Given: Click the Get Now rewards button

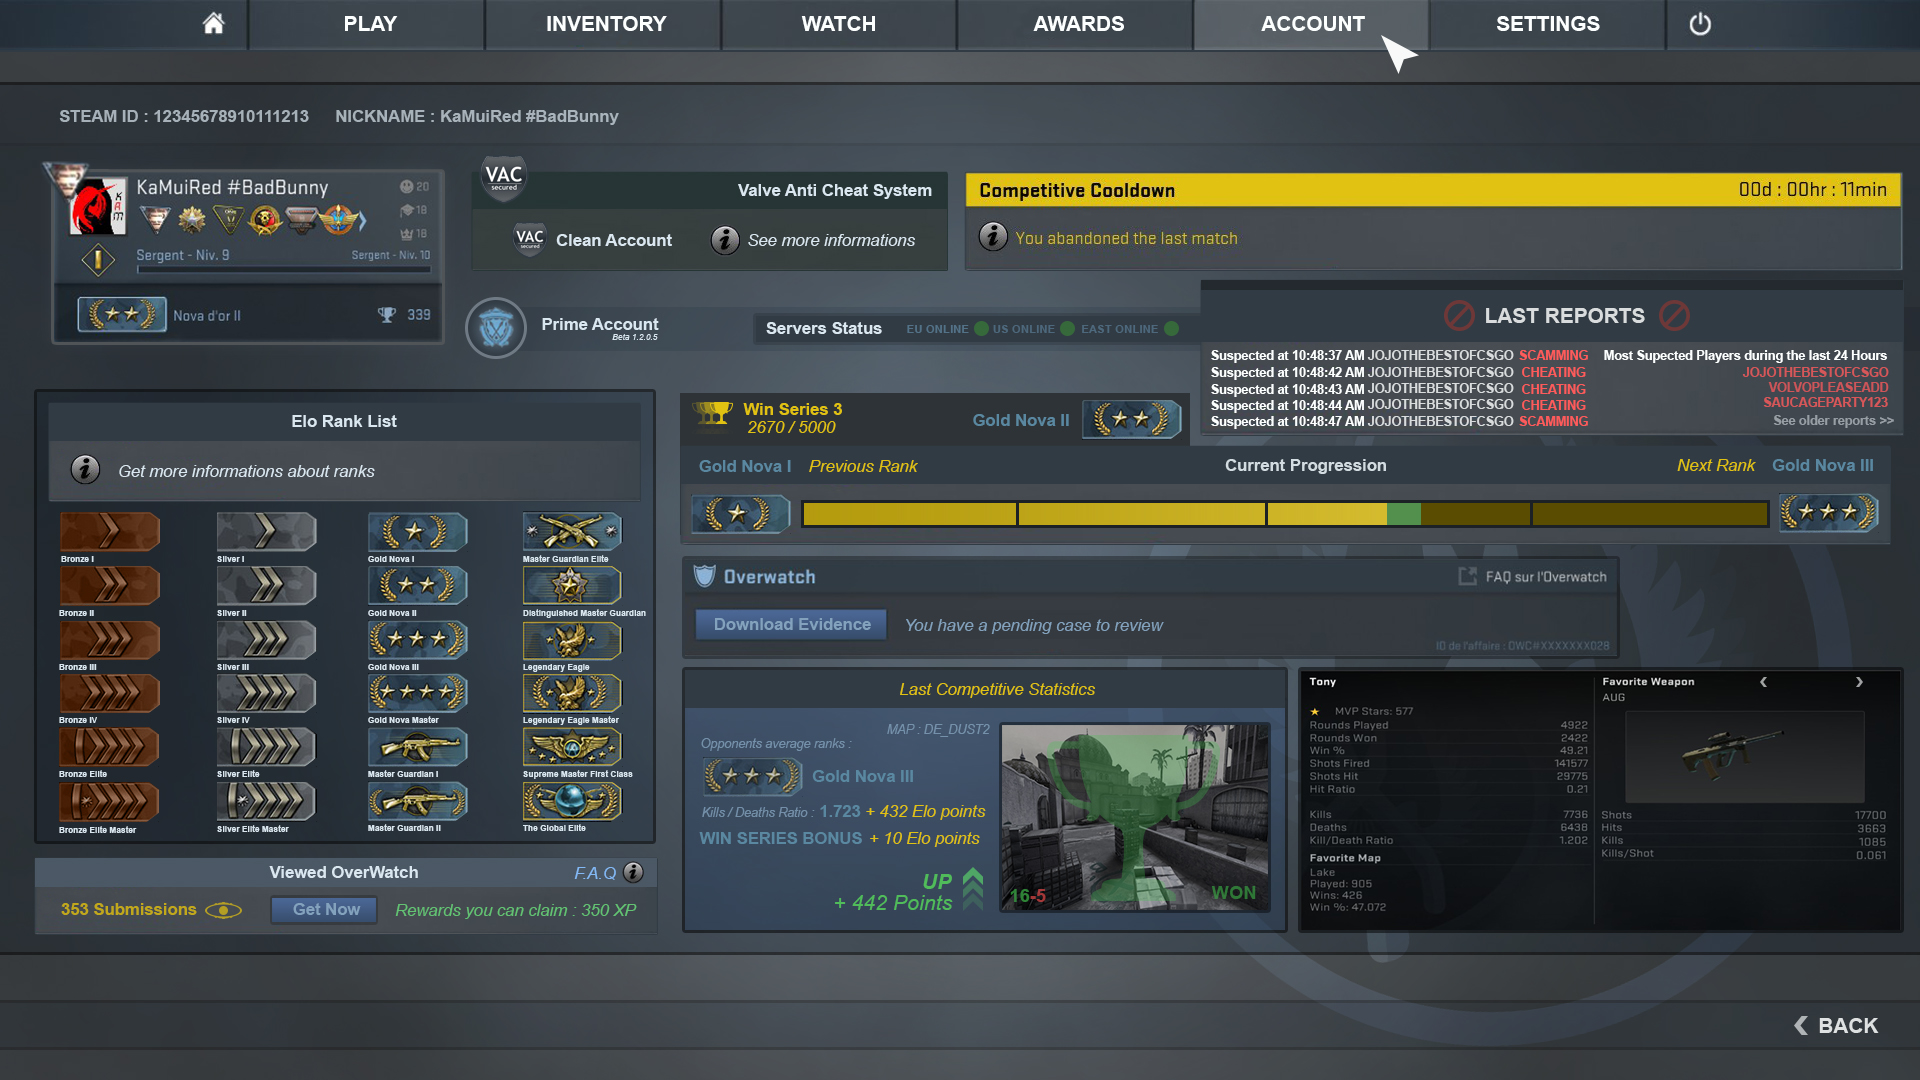Looking at the screenshot, I should 326,909.
